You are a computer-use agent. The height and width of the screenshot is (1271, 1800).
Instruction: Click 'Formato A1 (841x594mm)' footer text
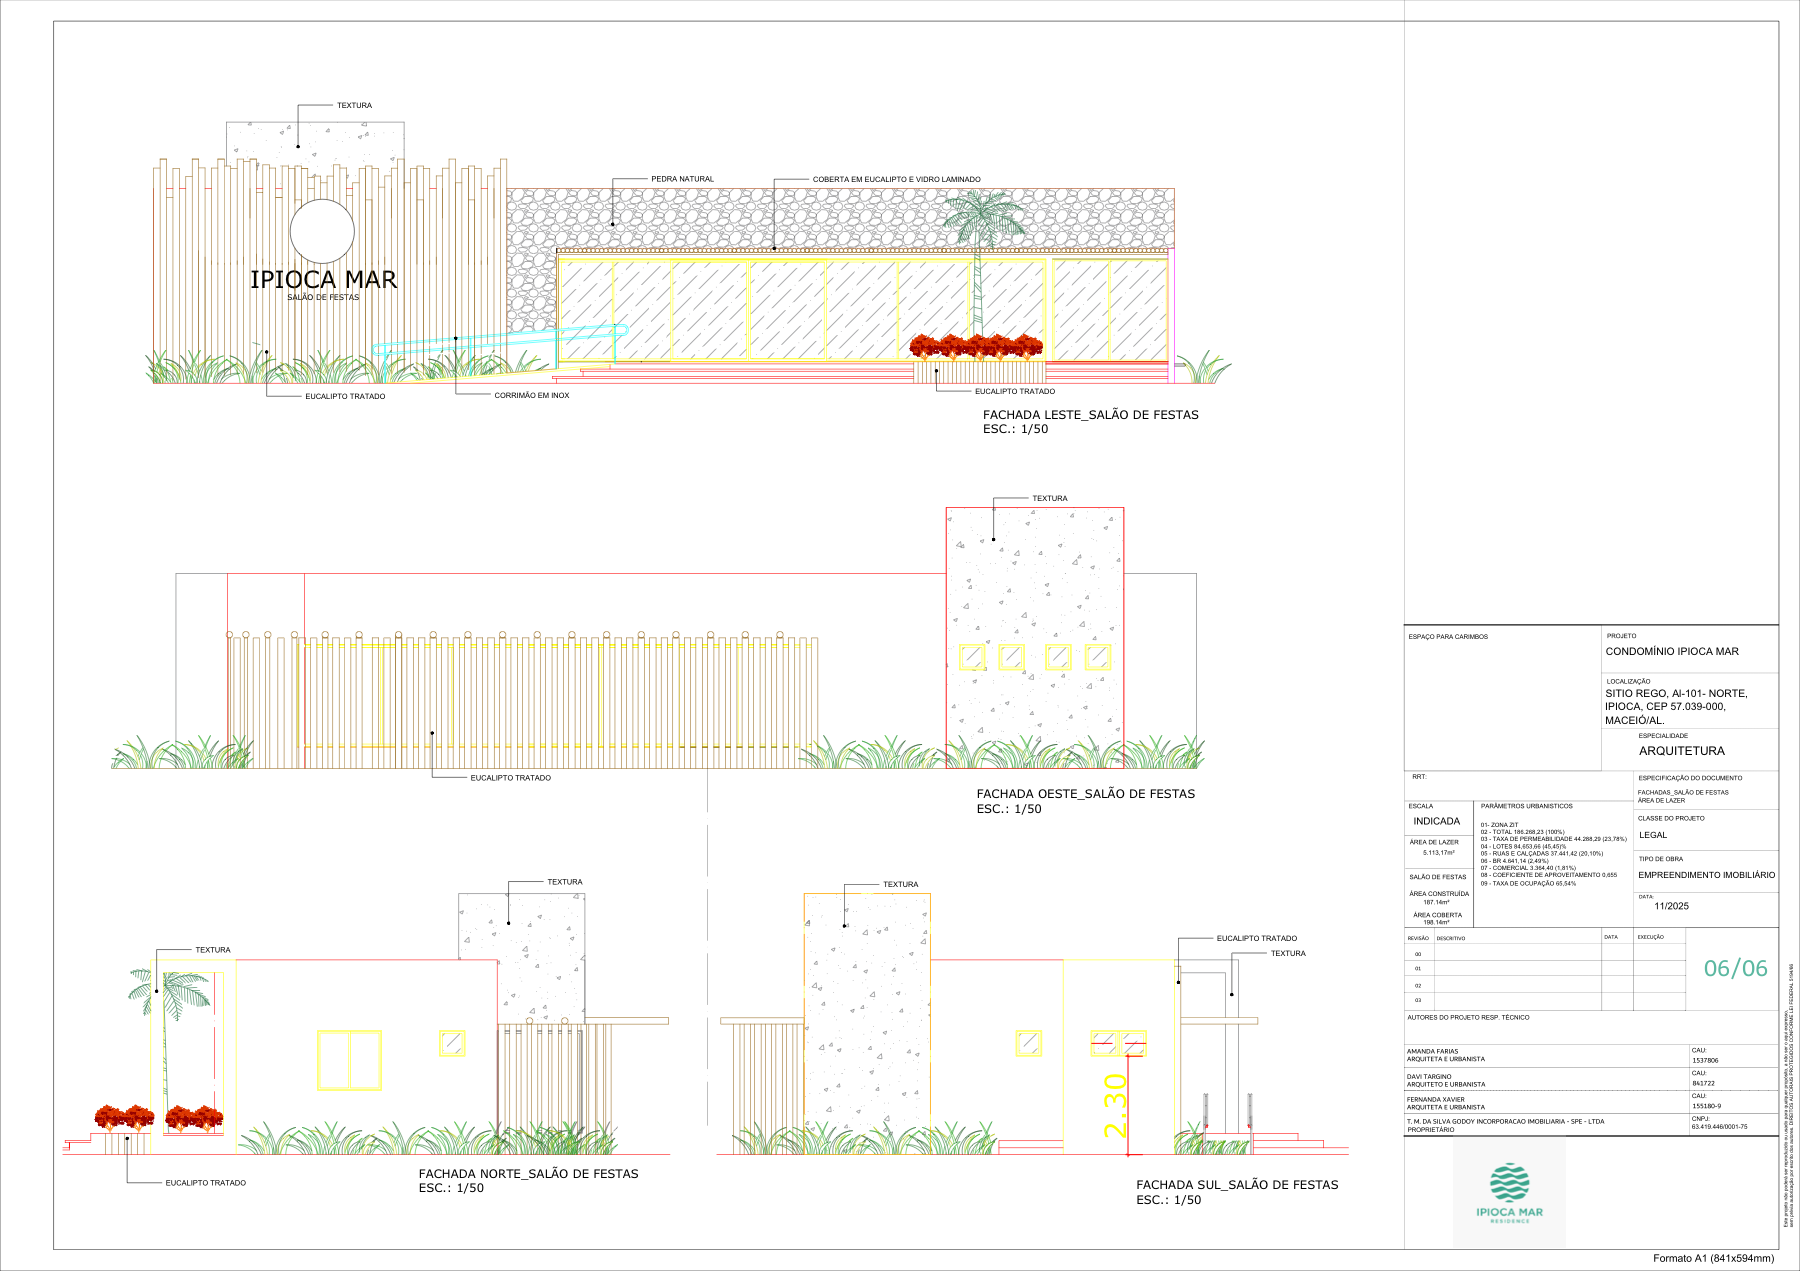(x=1713, y=1259)
